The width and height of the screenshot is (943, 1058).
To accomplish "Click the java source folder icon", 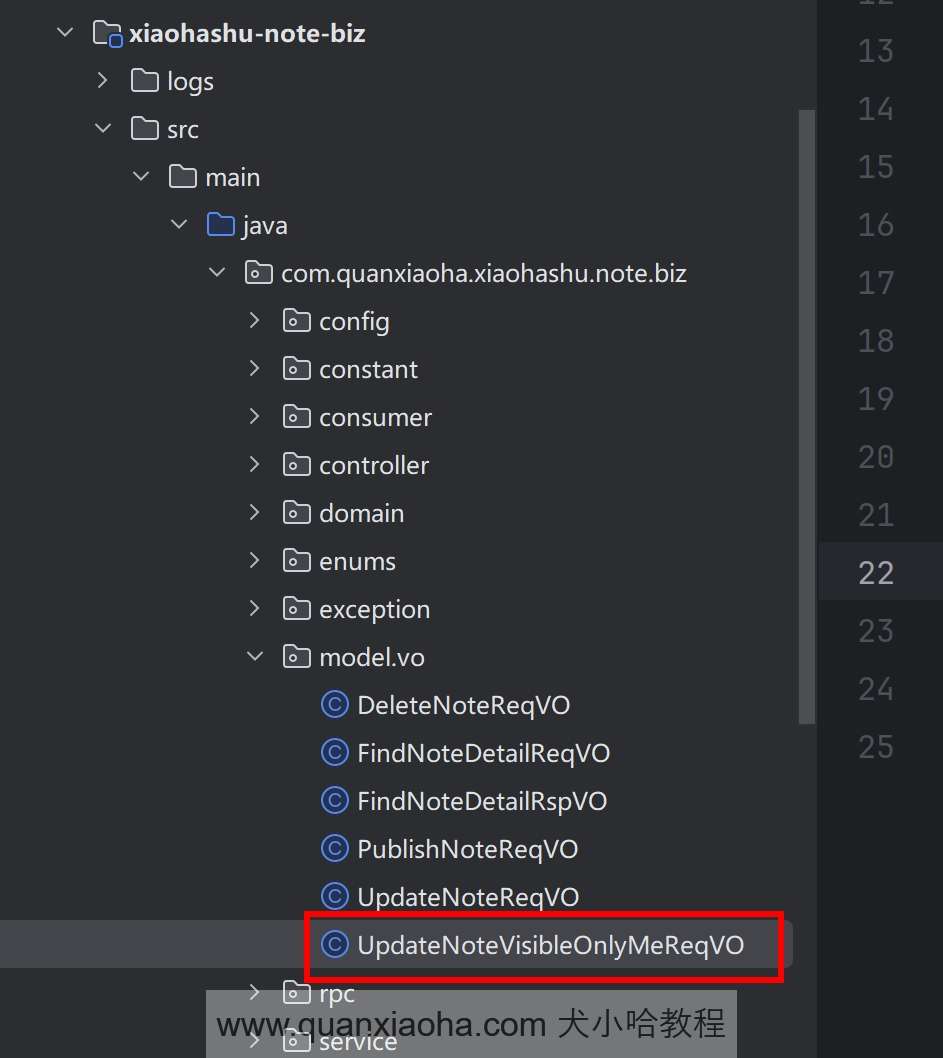I will point(220,225).
